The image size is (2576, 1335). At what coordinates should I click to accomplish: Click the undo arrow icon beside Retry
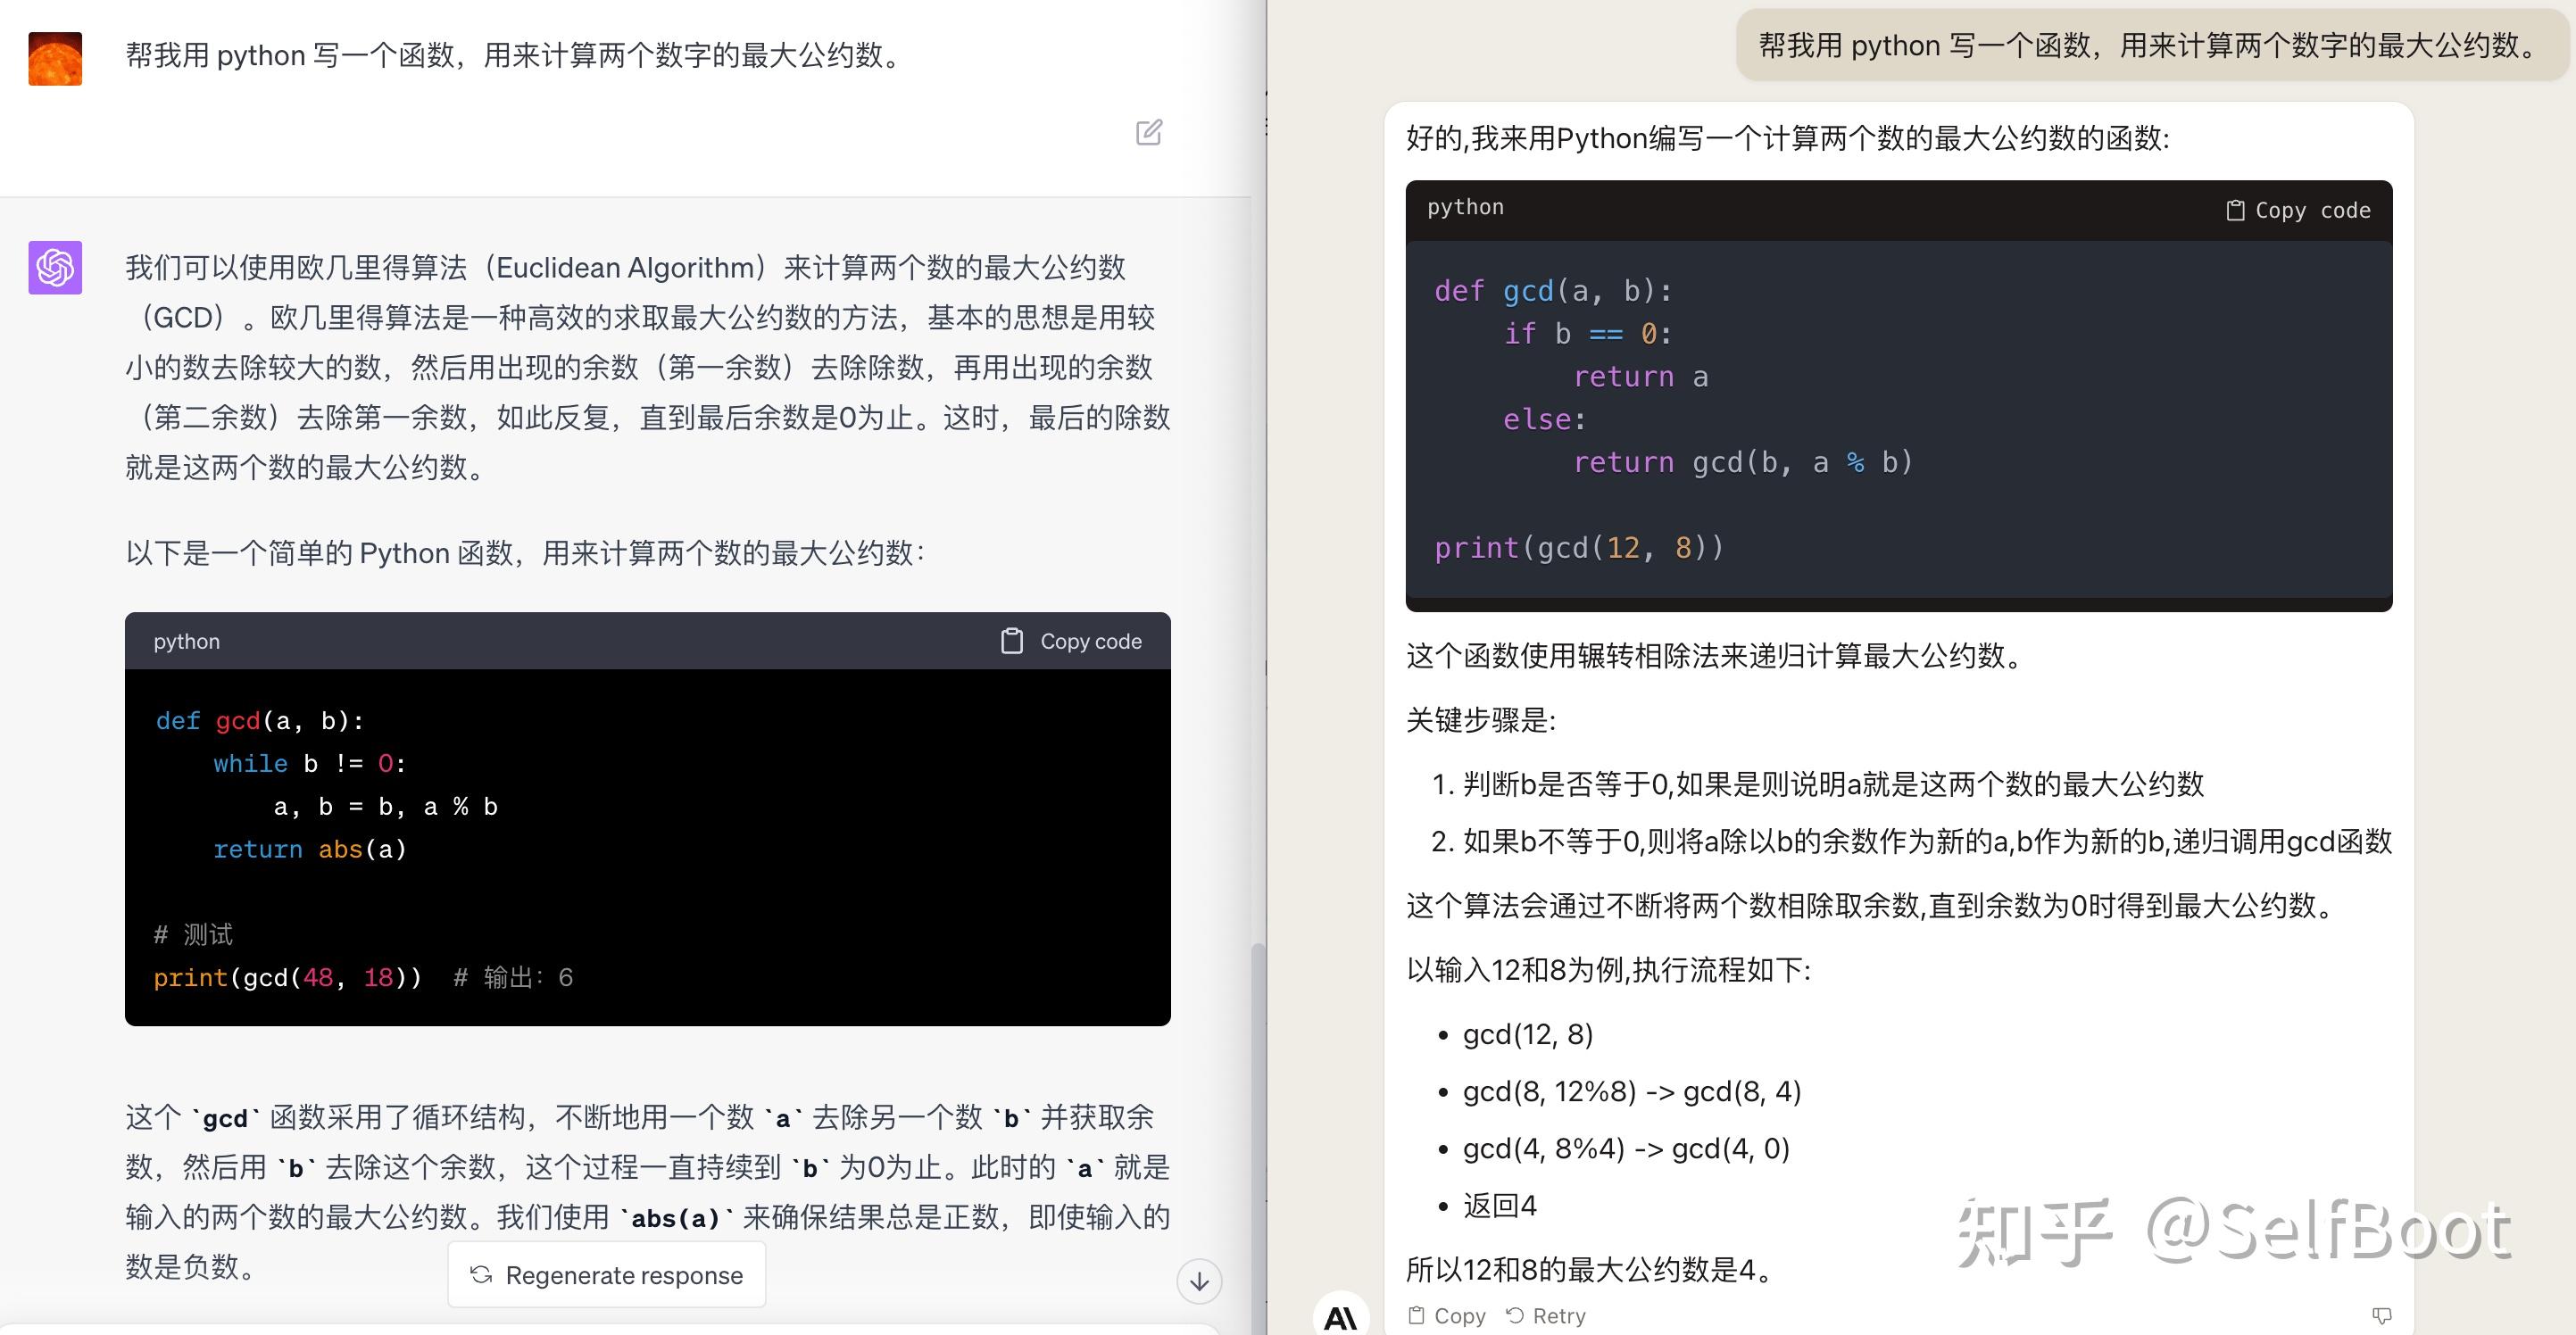point(1513,1315)
